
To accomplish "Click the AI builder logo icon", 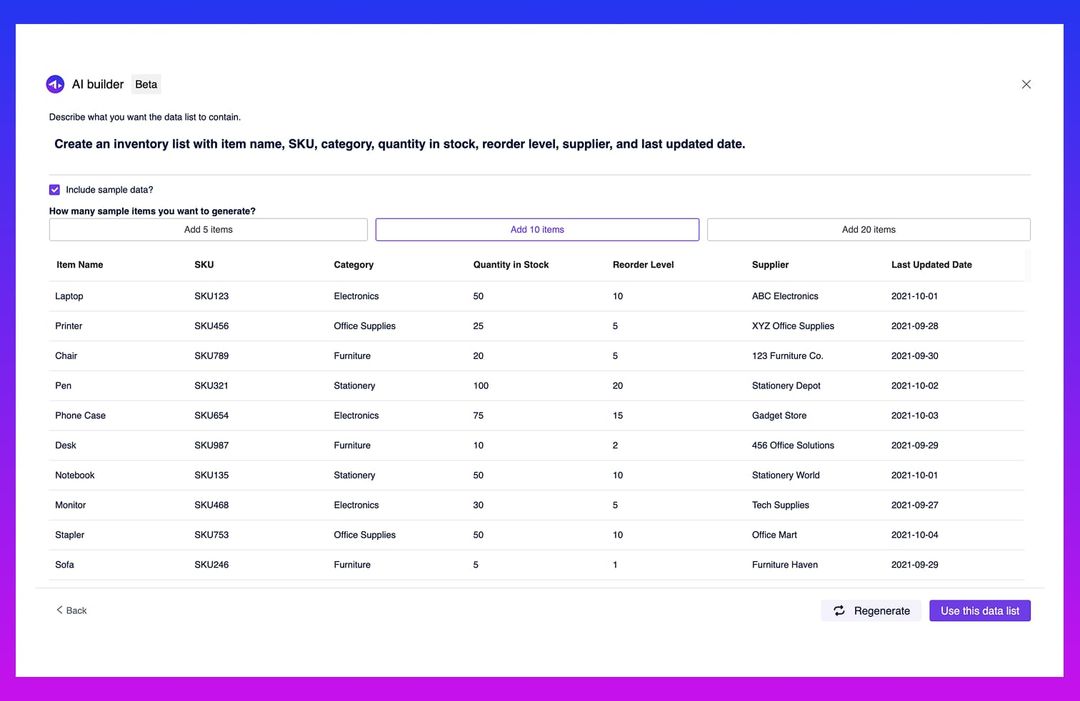I will point(53,83).
